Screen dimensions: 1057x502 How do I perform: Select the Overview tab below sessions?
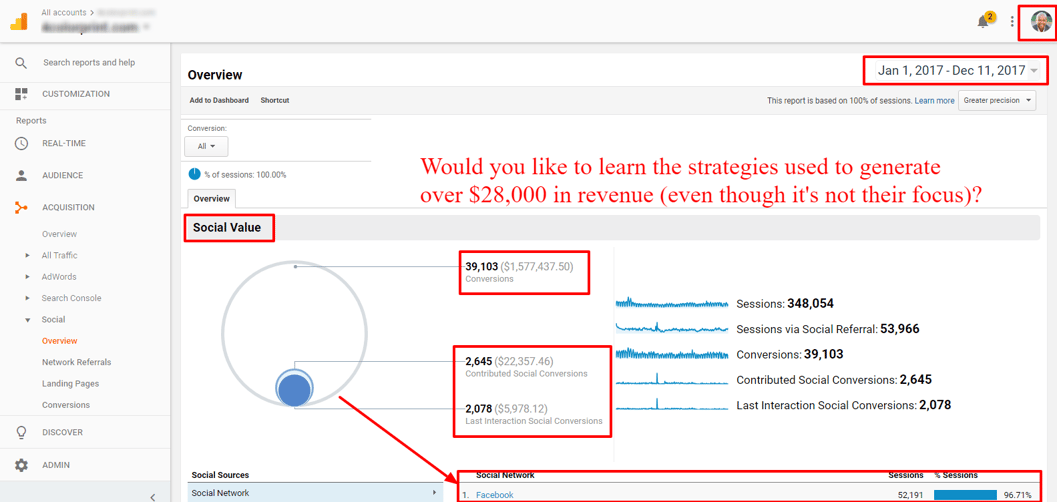click(211, 198)
